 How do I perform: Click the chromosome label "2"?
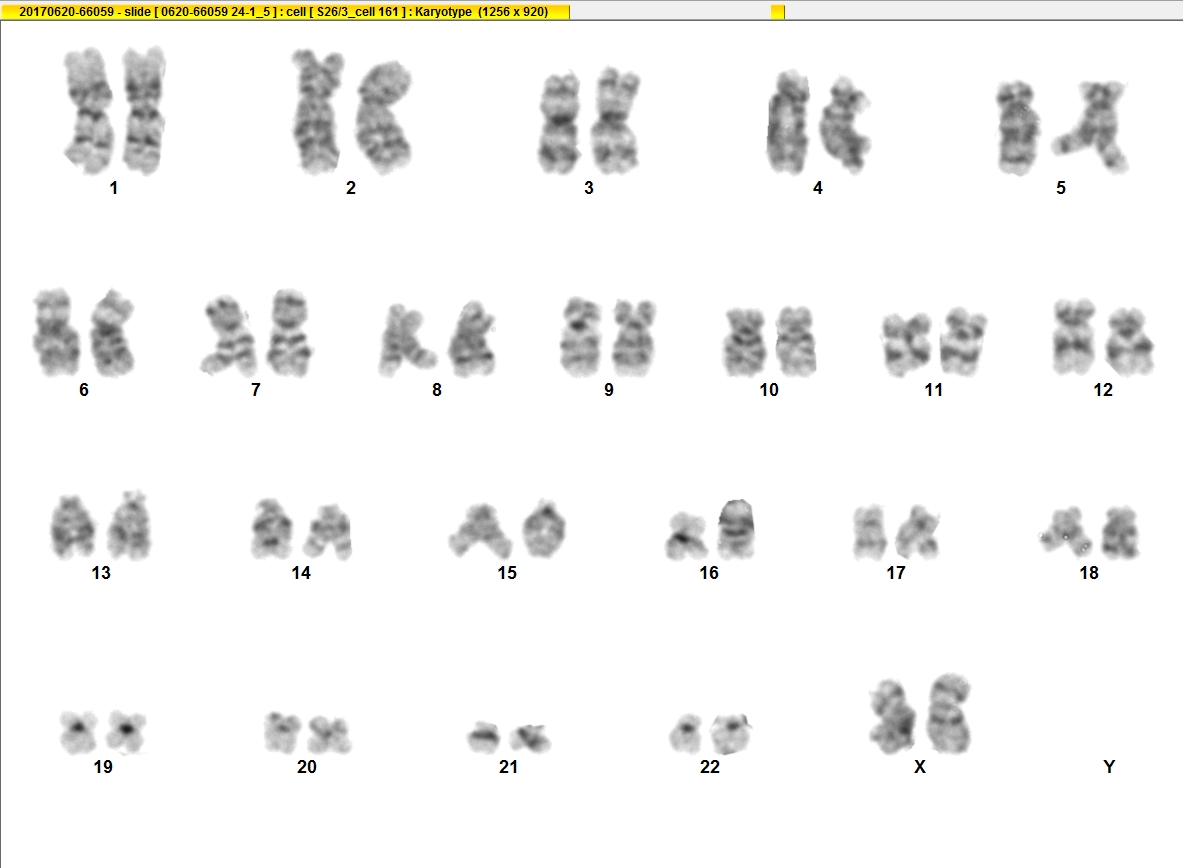(x=351, y=188)
